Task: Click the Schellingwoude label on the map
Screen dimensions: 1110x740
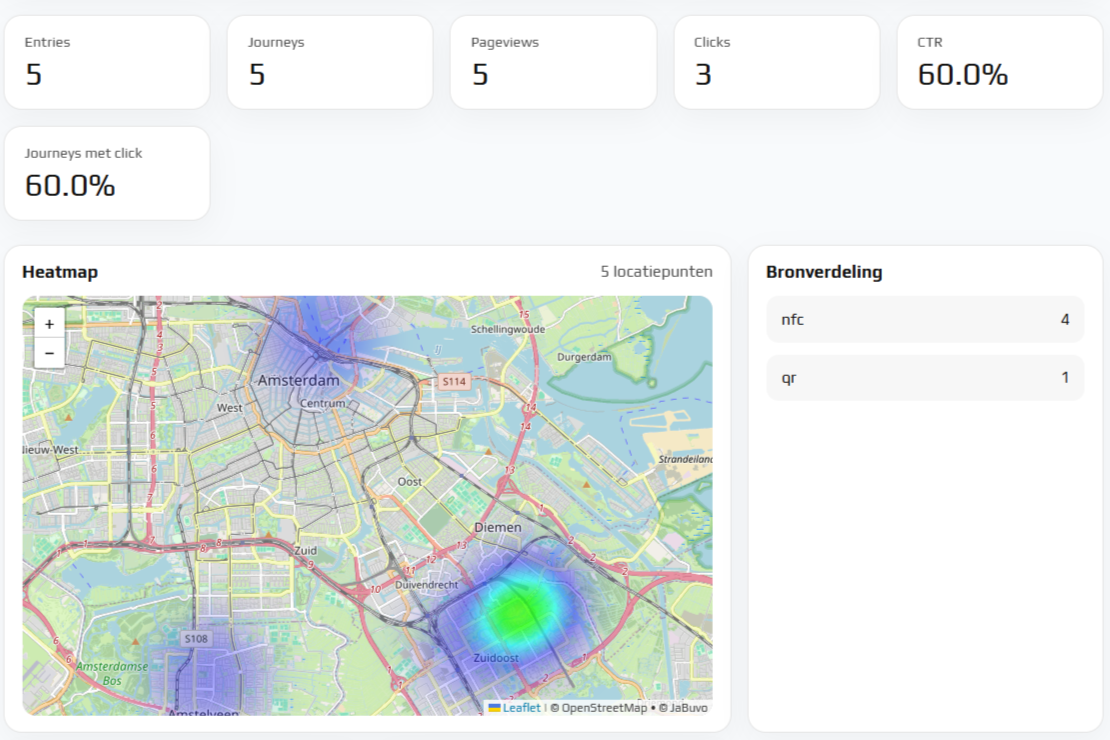Action: pyautogui.click(x=508, y=329)
